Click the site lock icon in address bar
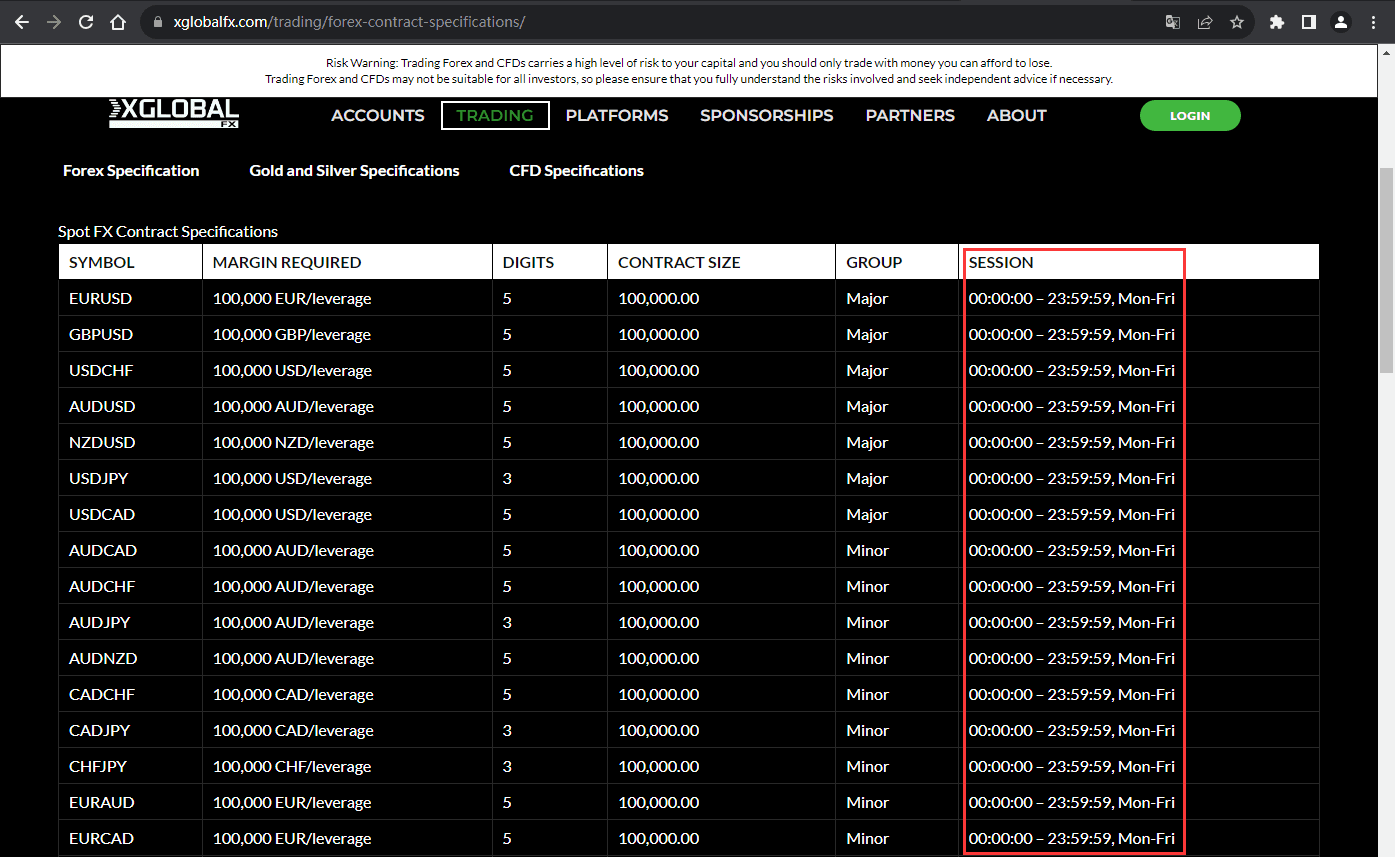 158,22
